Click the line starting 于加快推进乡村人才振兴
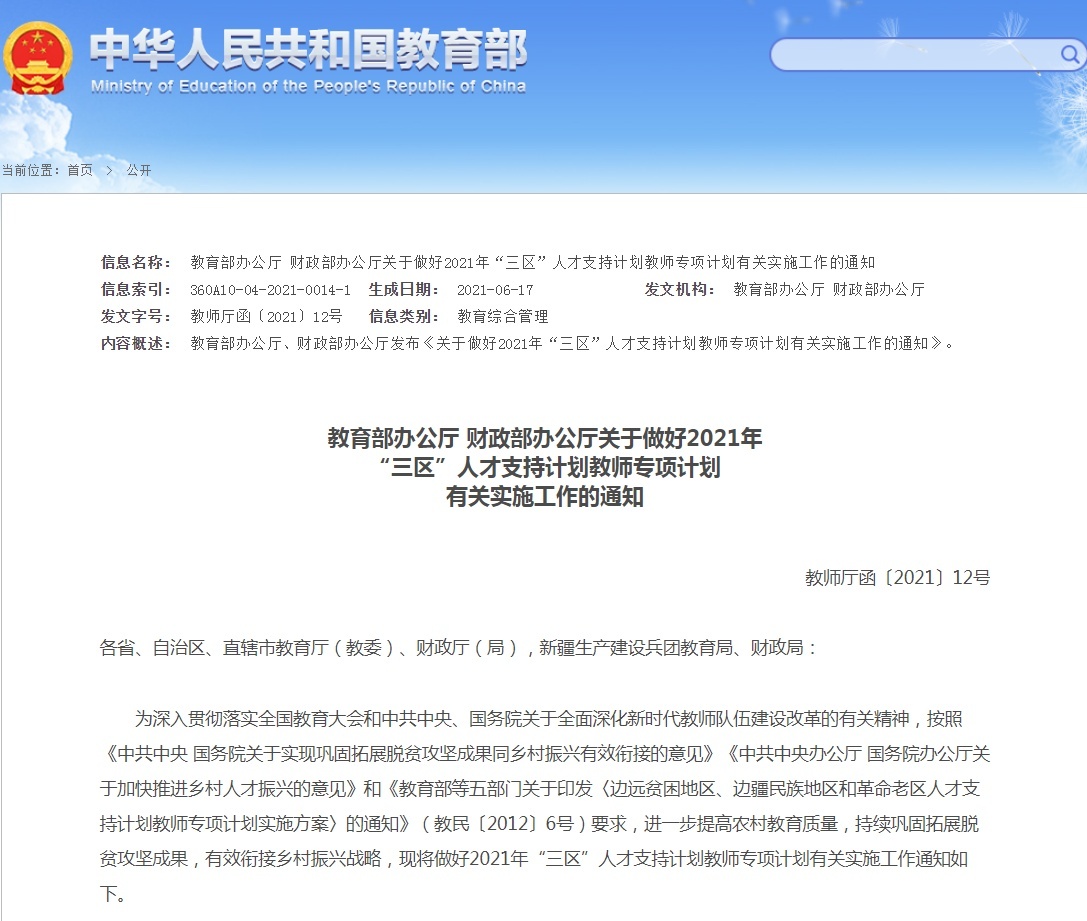This screenshot has height=921, width=1087. point(540,789)
